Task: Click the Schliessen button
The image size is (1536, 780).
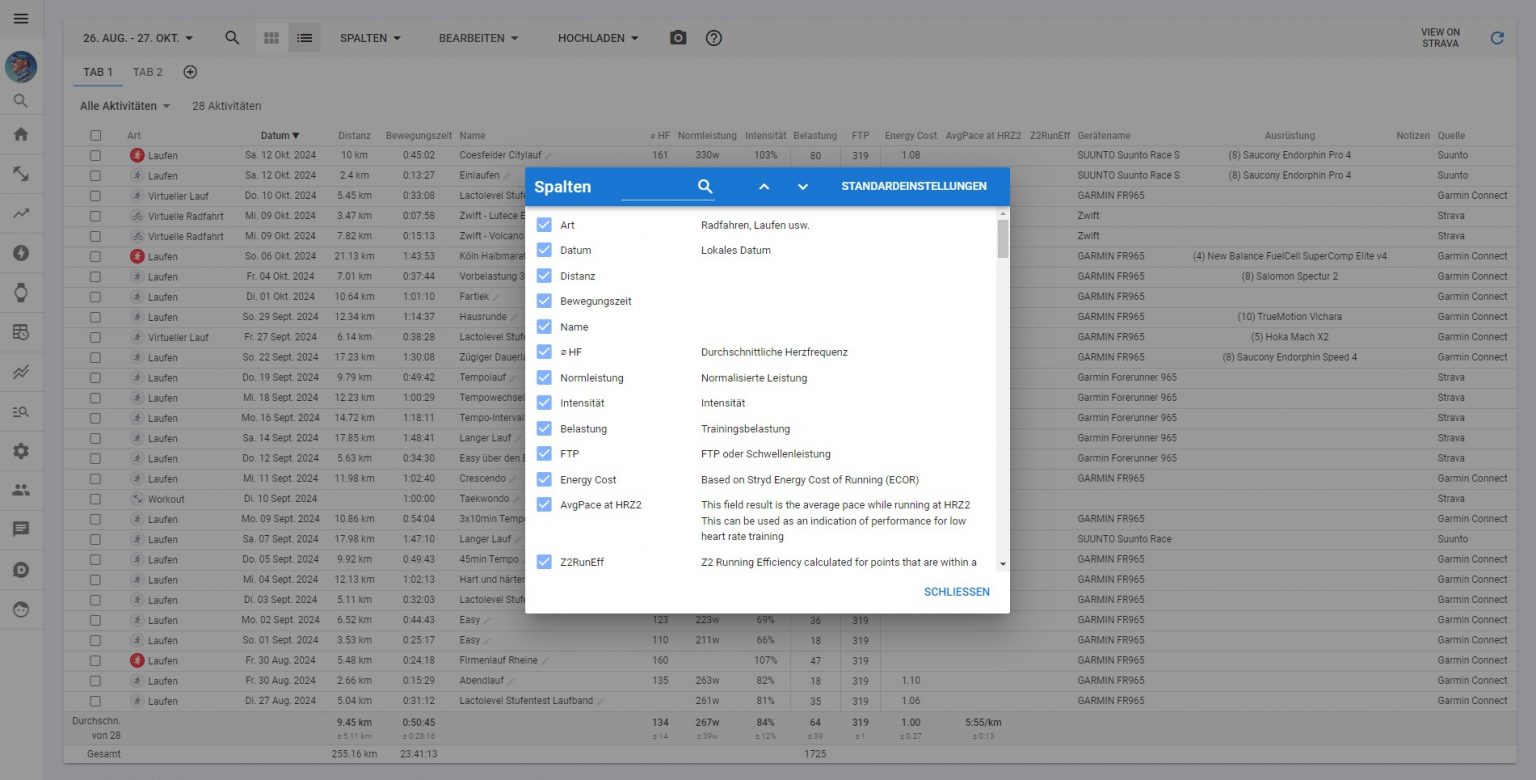Action: [x=956, y=592]
